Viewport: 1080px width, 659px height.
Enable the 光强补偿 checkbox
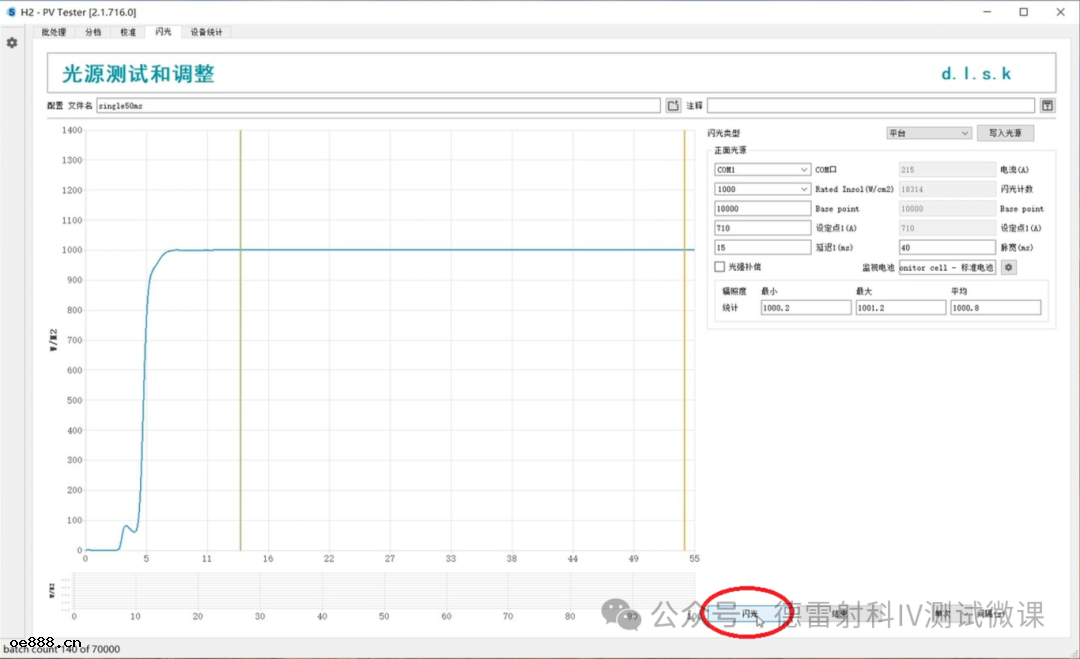click(719, 267)
